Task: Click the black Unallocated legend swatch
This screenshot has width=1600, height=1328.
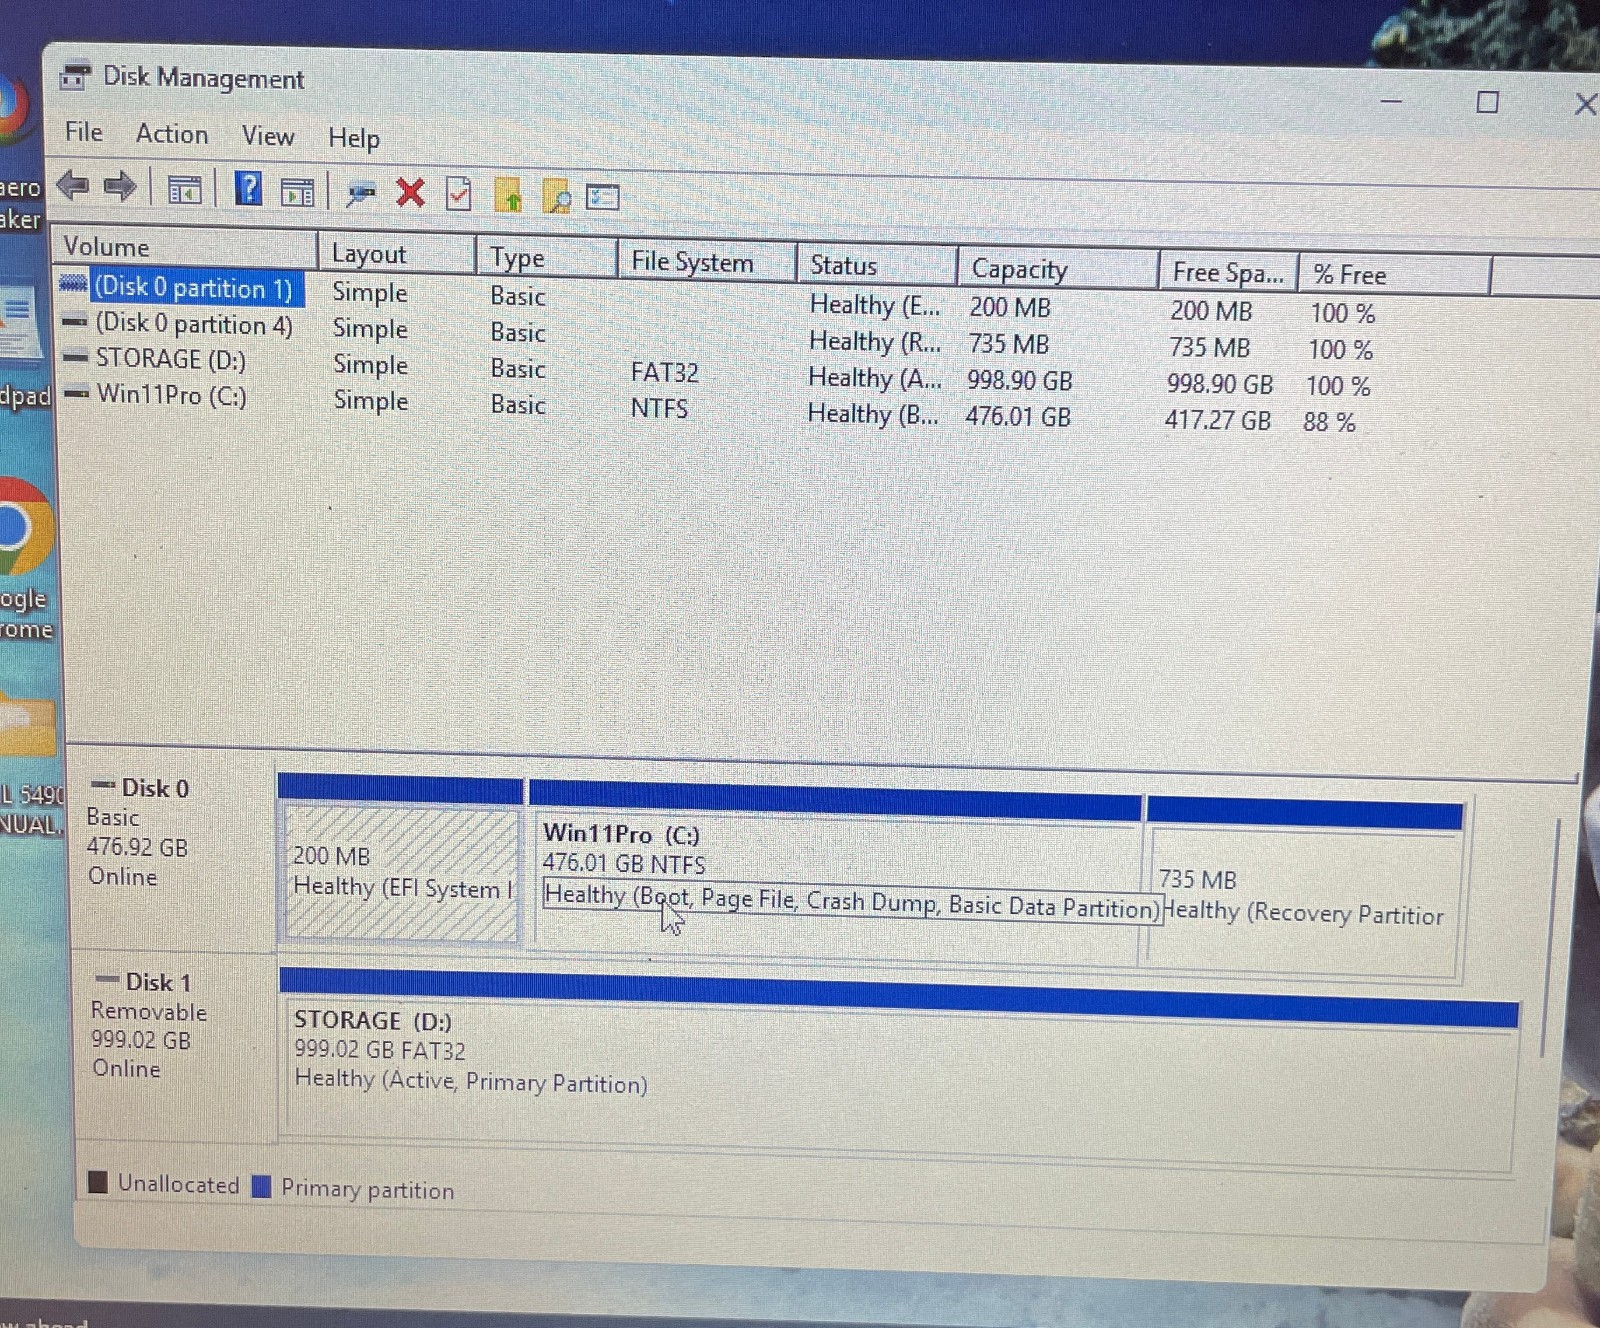Action: point(98,1182)
